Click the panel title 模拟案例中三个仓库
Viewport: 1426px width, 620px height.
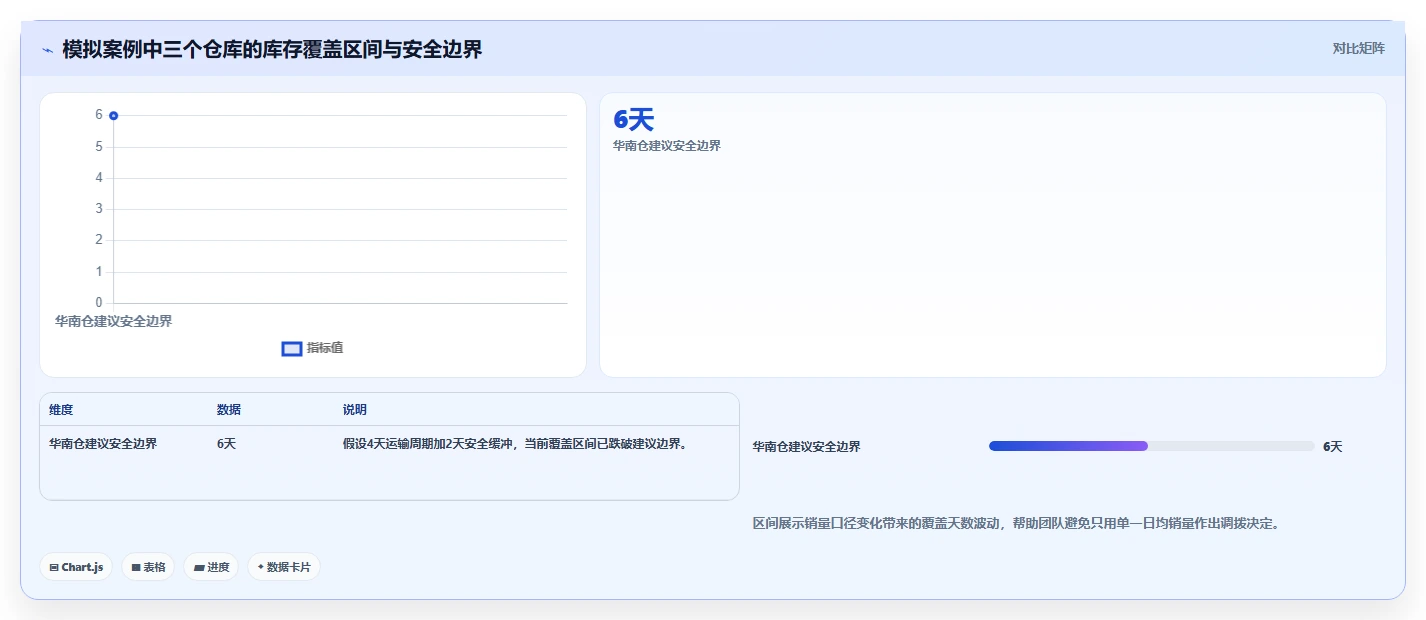[x=272, y=49]
